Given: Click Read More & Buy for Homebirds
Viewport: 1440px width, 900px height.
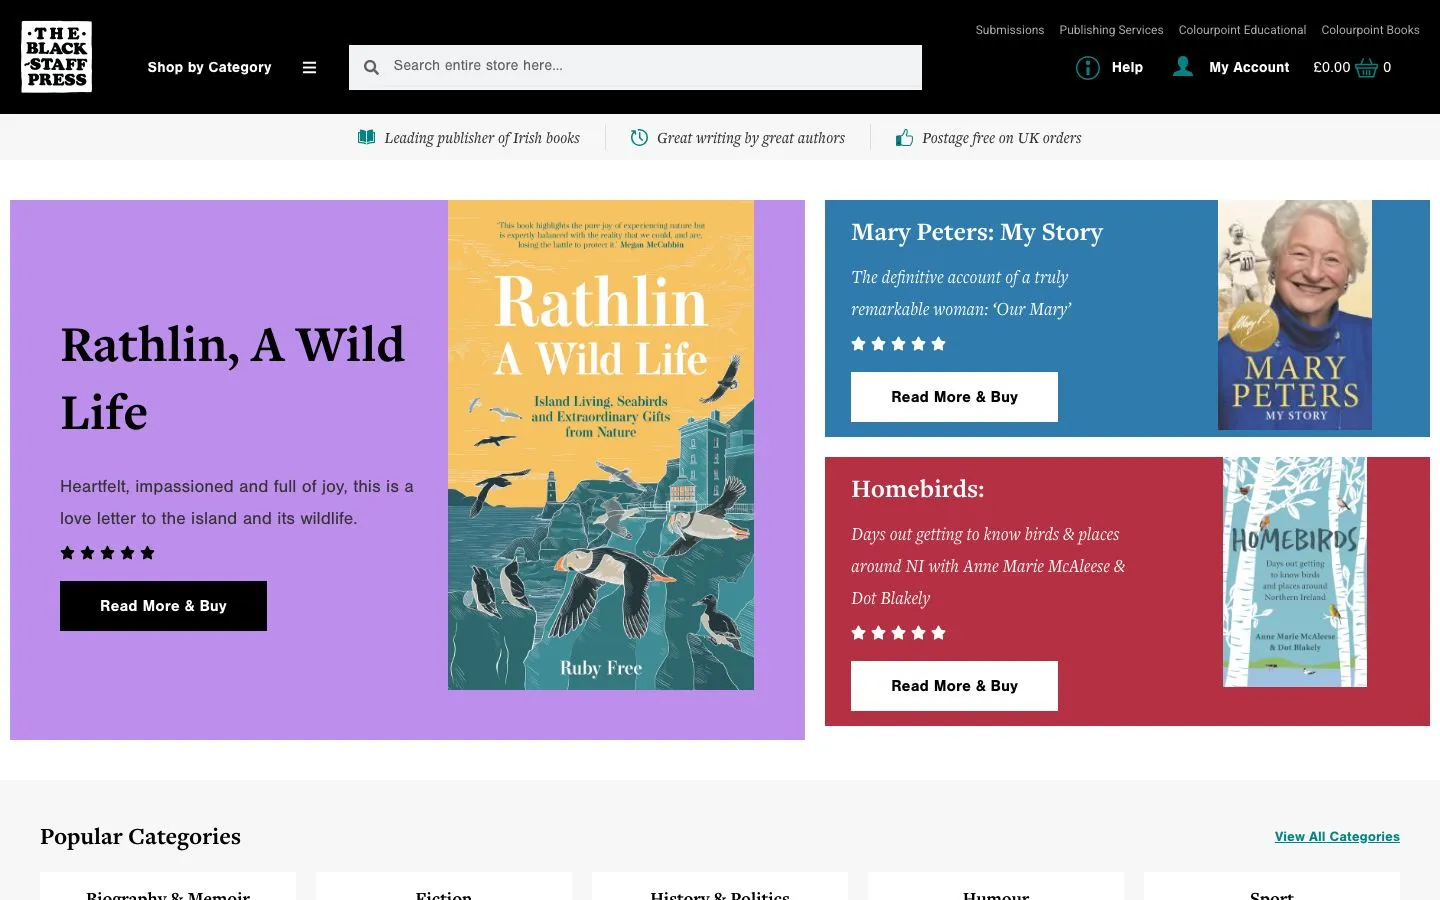Looking at the screenshot, I should (954, 686).
